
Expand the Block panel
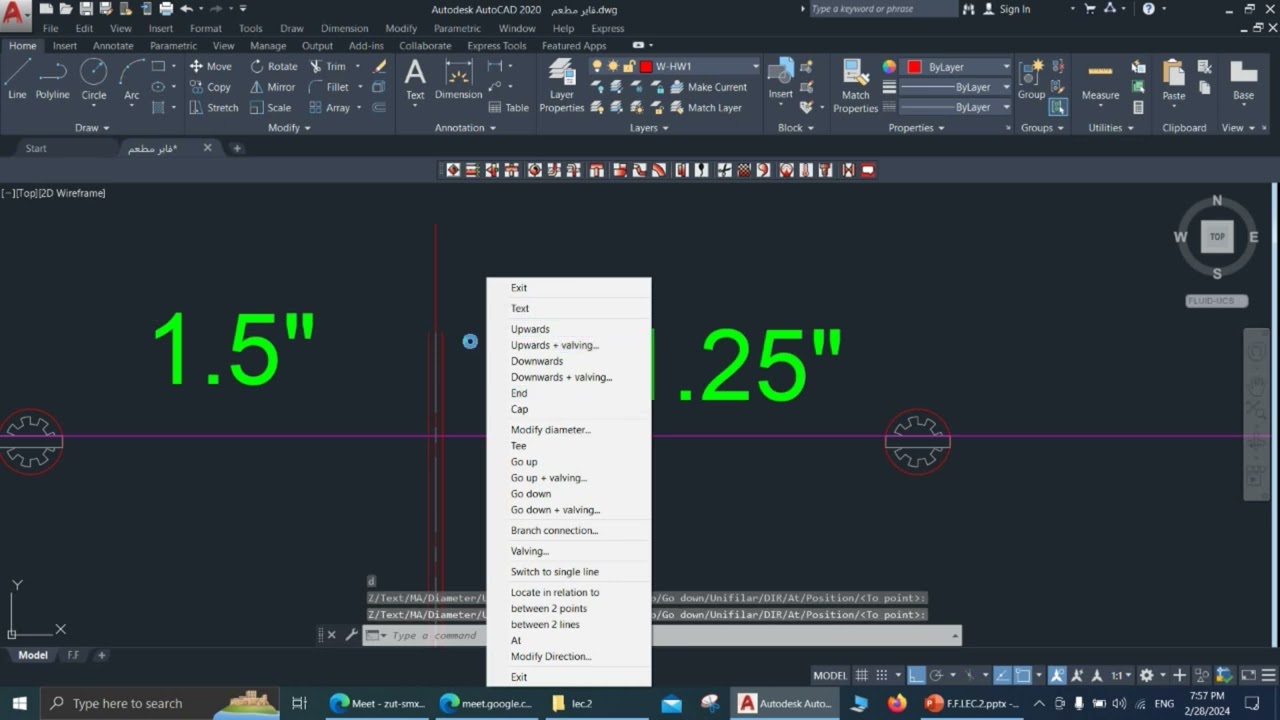pyautogui.click(x=795, y=128)
